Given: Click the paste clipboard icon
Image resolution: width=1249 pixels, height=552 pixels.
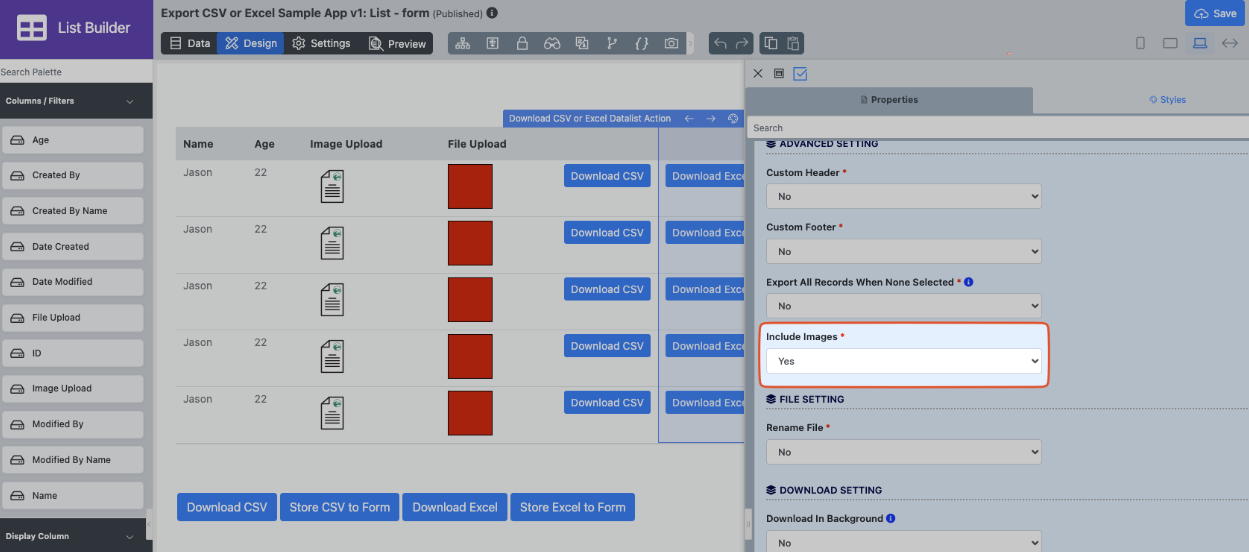Looking at the screenshot, I should [793, 44].
